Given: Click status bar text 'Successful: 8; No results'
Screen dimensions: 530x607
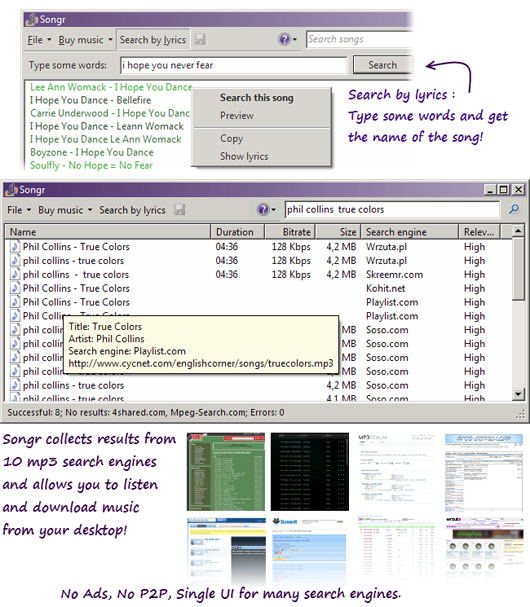Looking at the screenshot, I should pos(146,412).
